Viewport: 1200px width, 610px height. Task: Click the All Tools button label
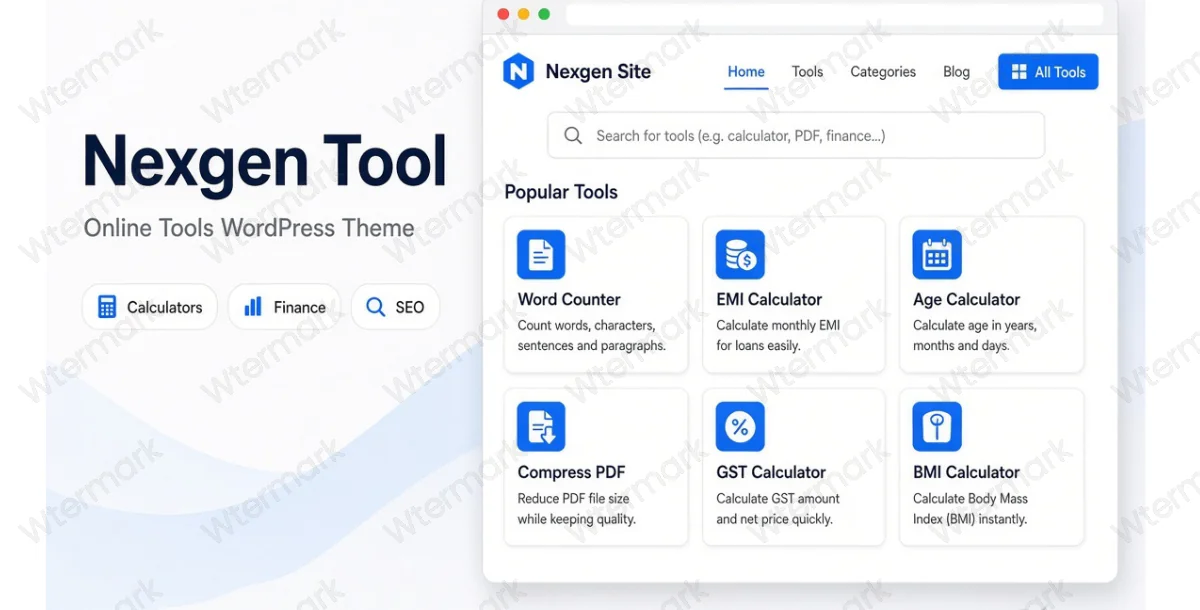pyautogui.click(x=1060, y=72)
